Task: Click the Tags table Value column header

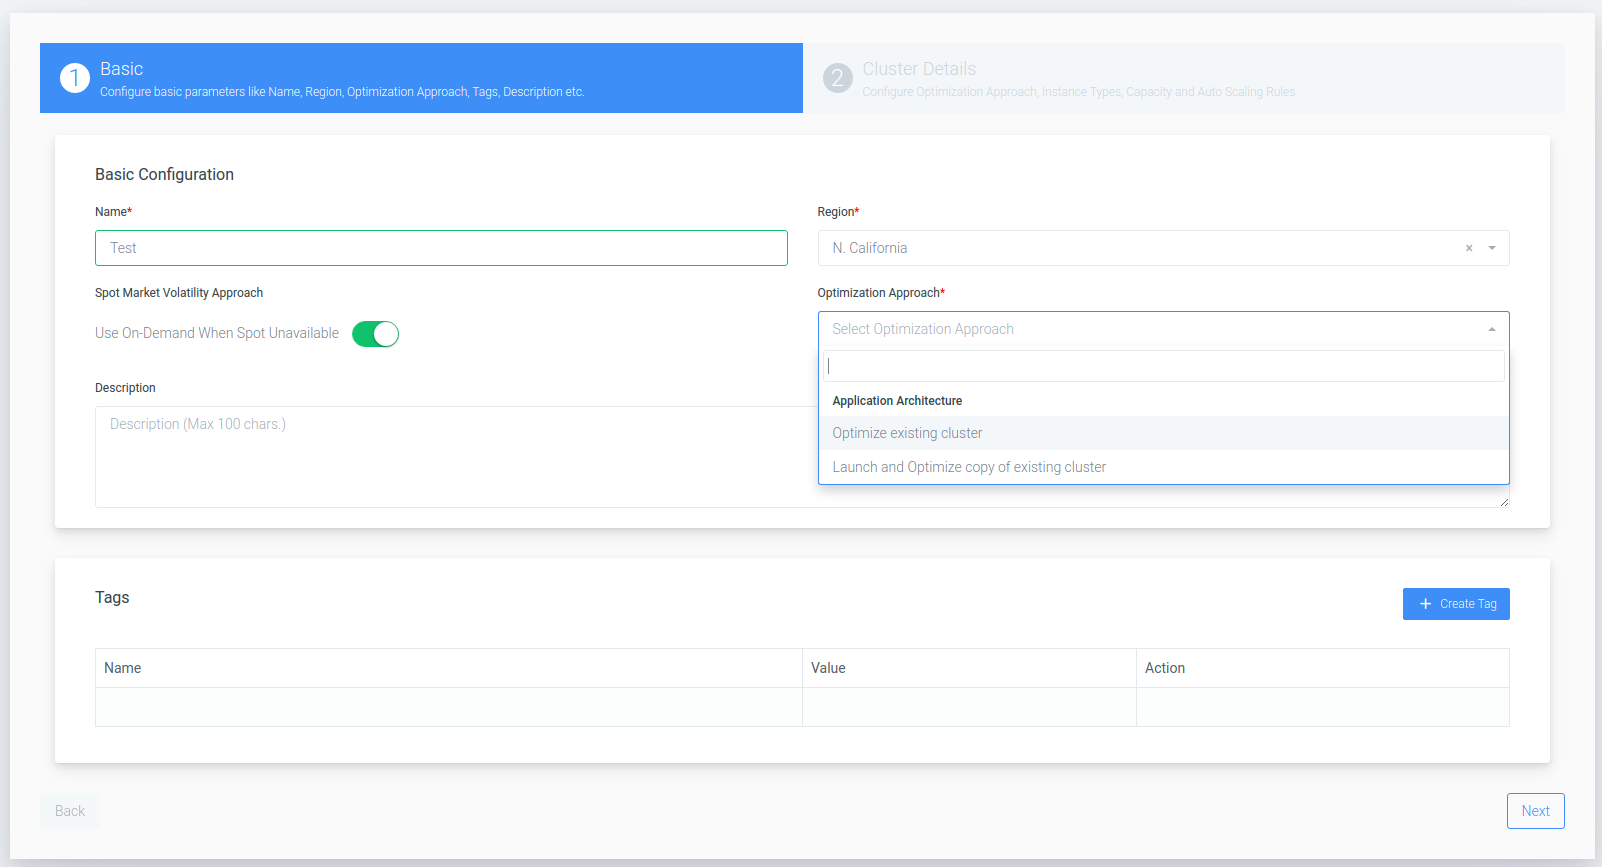Action: pos(969,668)
